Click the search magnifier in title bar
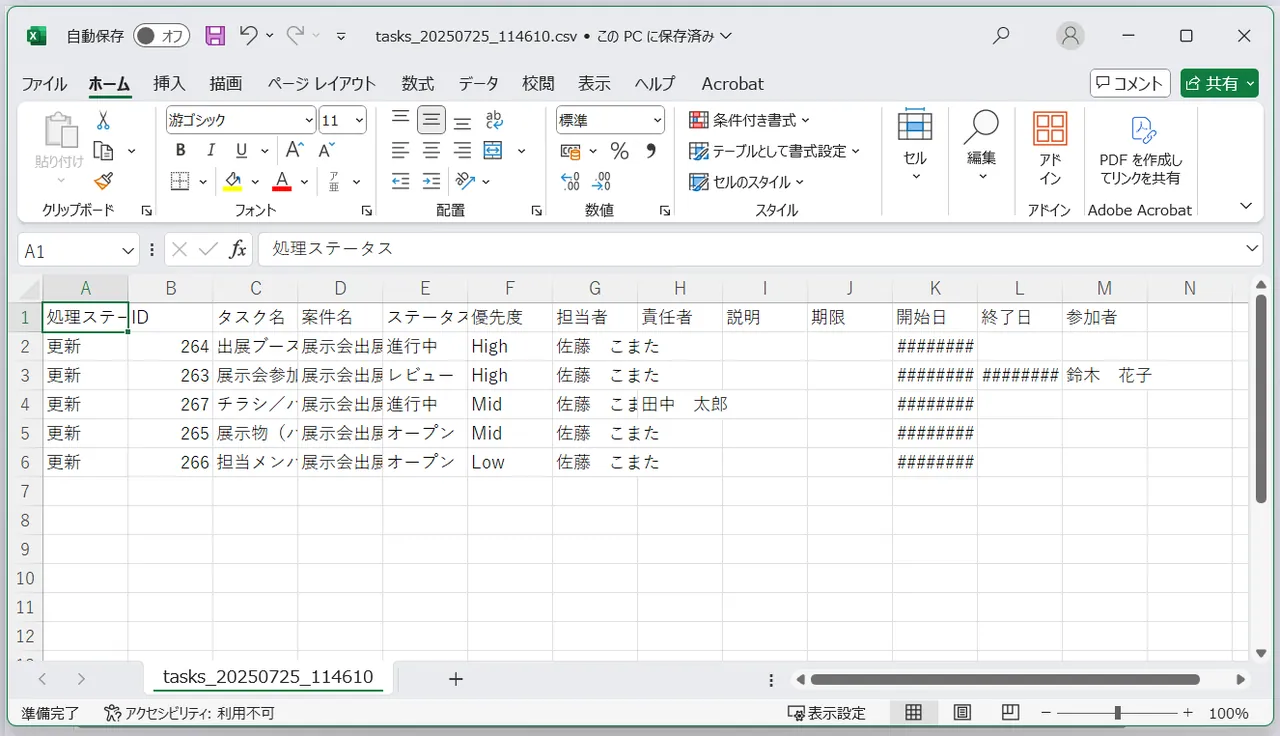 coord(1001,36)
